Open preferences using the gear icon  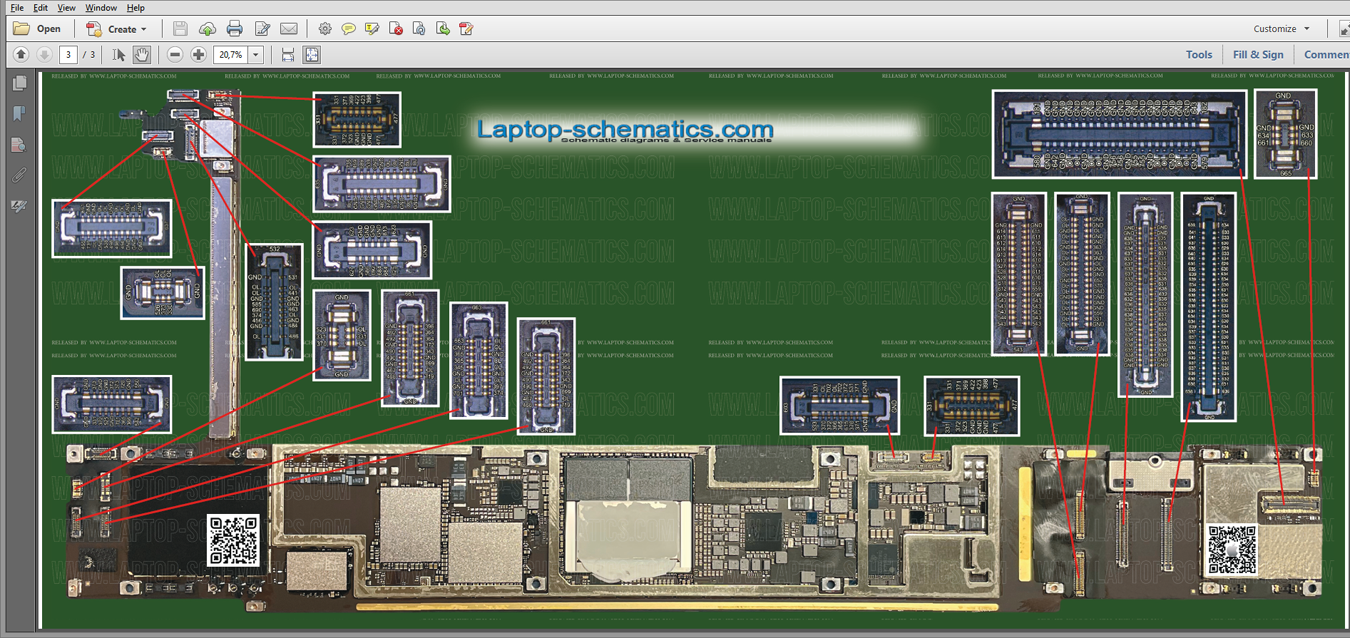325,29
